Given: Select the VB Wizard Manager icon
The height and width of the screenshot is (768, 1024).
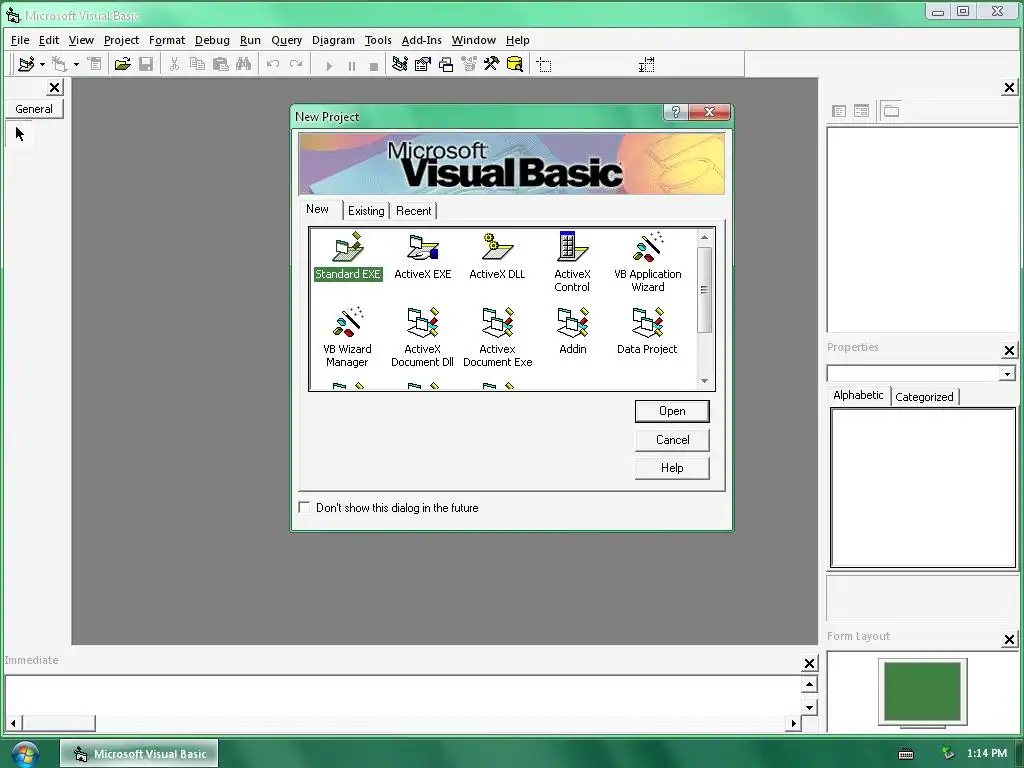Looking at the screenshot, I should (x=347, y=337).
